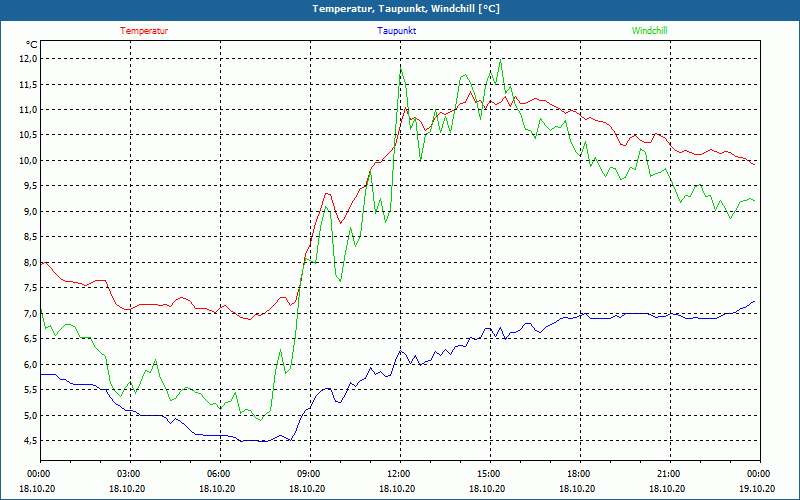The image size is (800, 500).
Task: Click the 10,0 value on y-axis
Action: coord(27,161)
